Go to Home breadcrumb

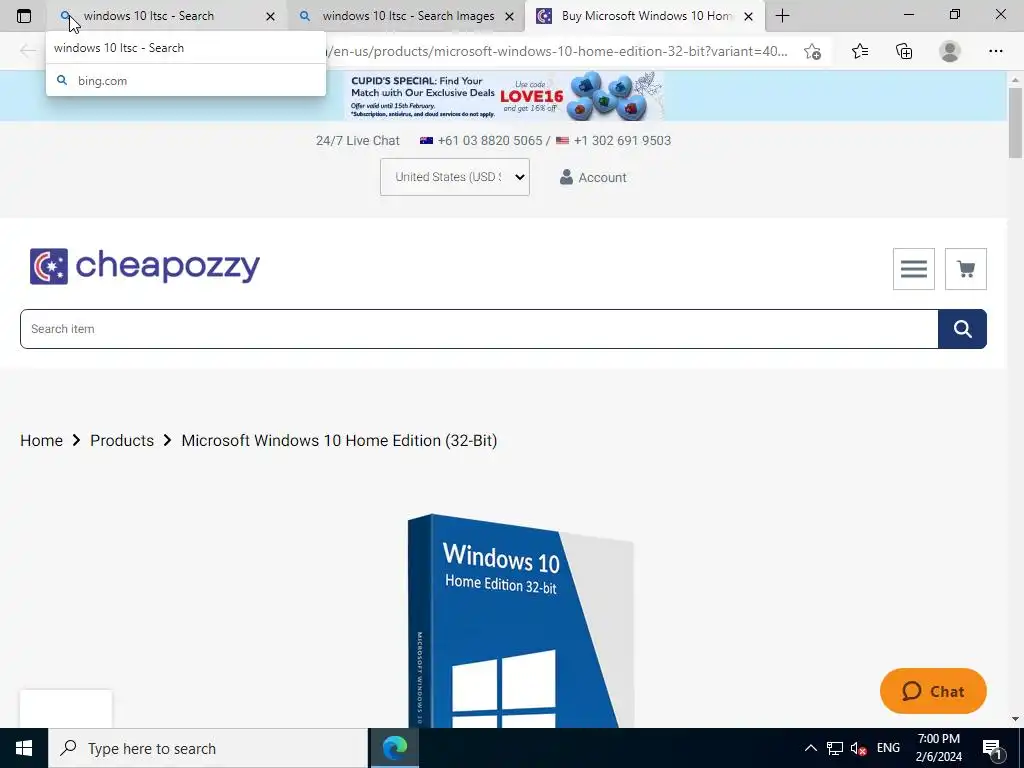click(x=41, y=440)
